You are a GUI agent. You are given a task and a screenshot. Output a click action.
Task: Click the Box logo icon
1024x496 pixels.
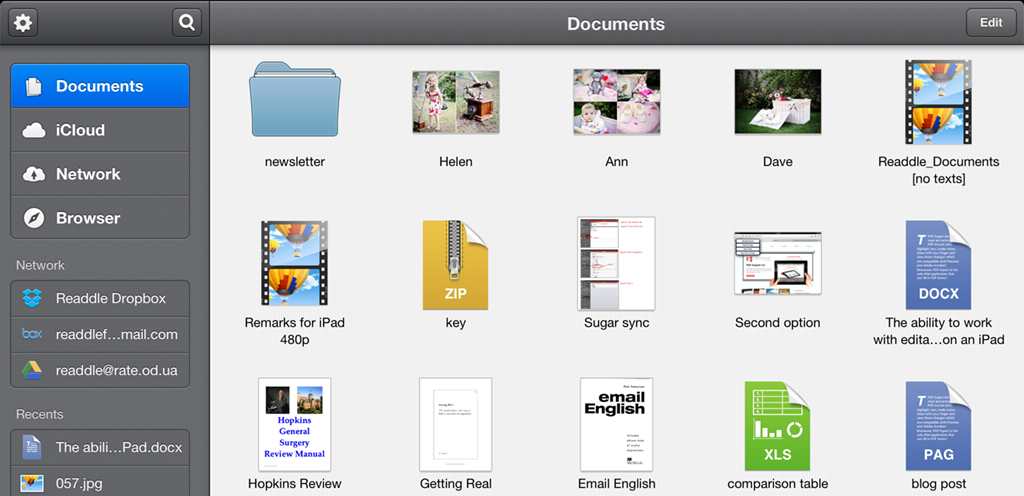pyautogui.click(x=31, y=334)
